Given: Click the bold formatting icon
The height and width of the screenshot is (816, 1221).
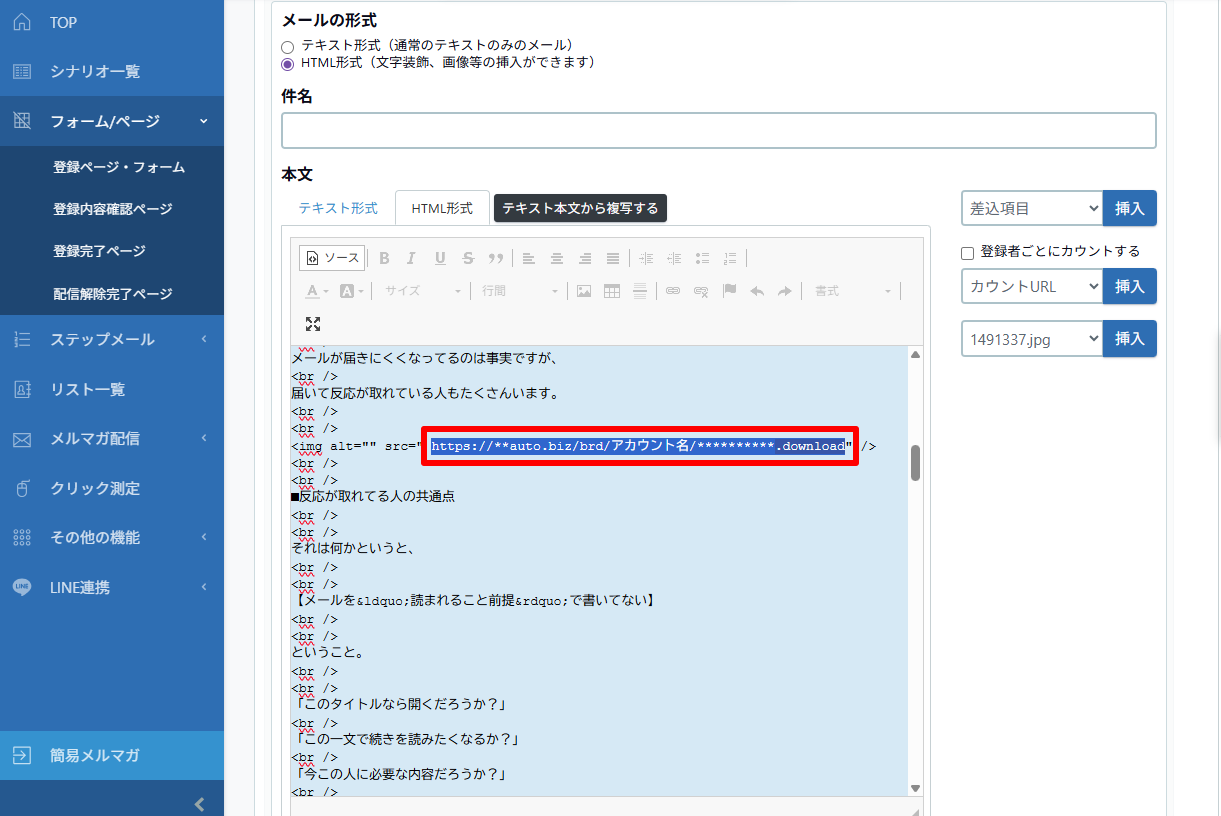Looking at the screenshot, I should tap(384, 258).
